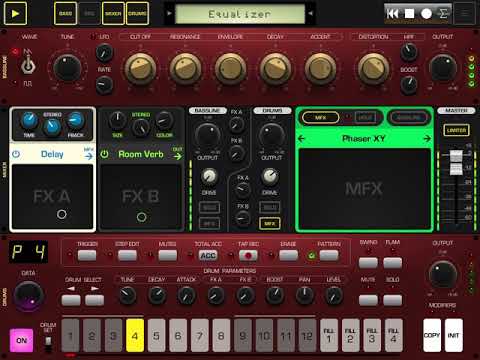Viewport: 480px width, 360px height.
Task: Click the Equalizer LCD display
Action: [240, 14]
